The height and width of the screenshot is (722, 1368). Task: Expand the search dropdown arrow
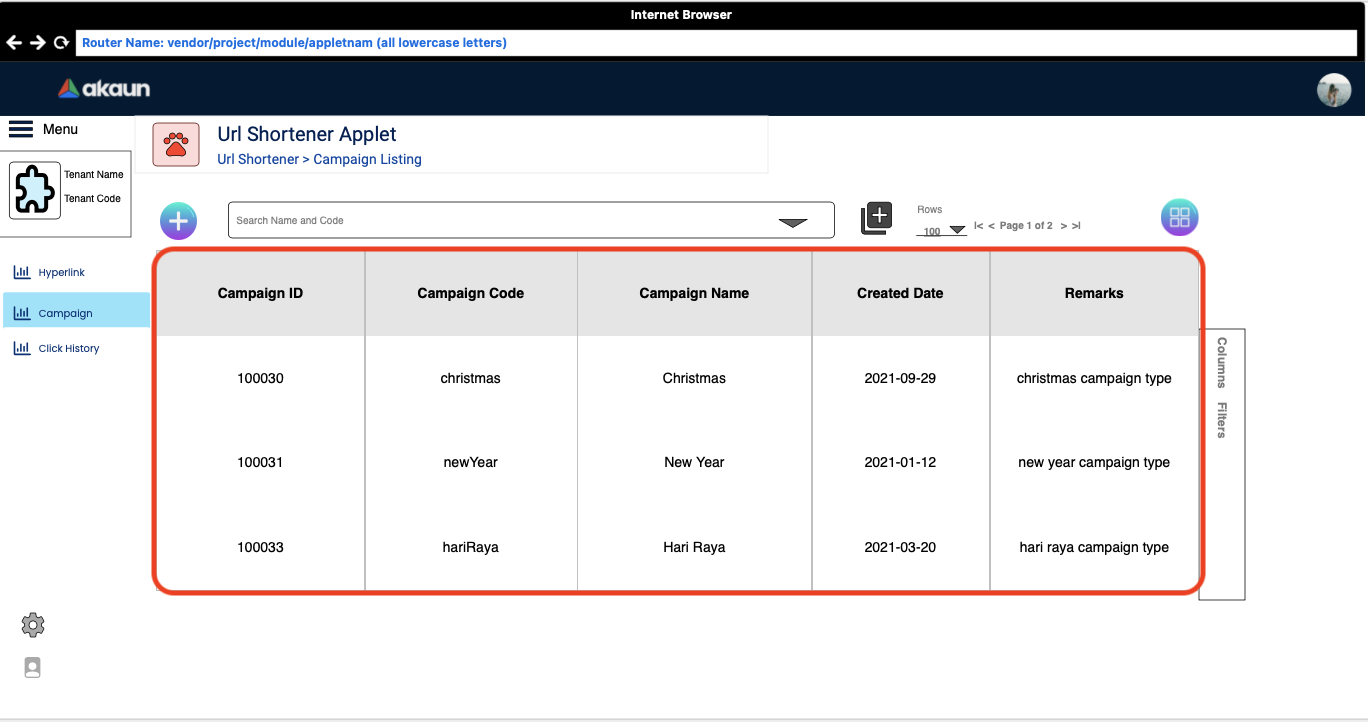pyautogui.click(x=793, y=223)
